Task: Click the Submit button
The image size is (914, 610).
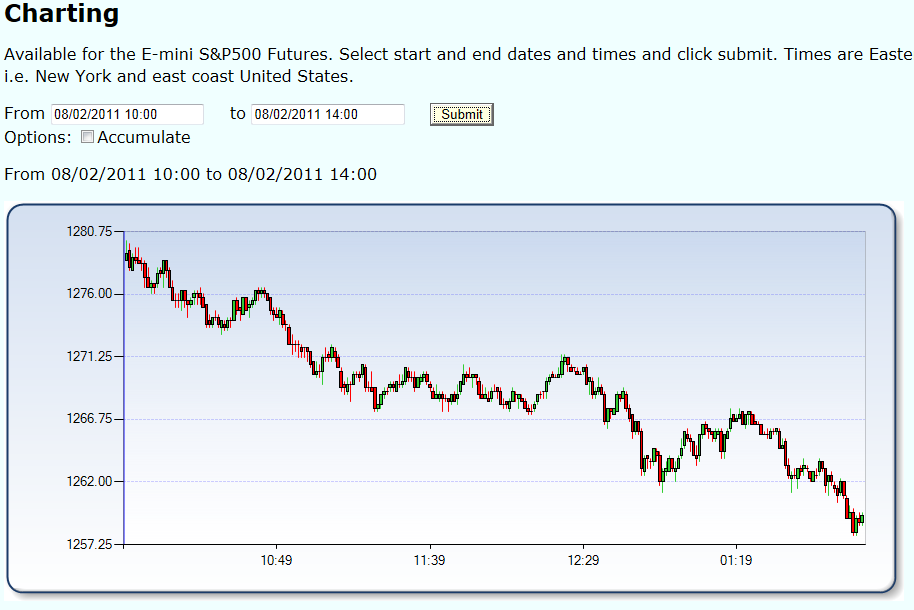Action: coord(462,114)
